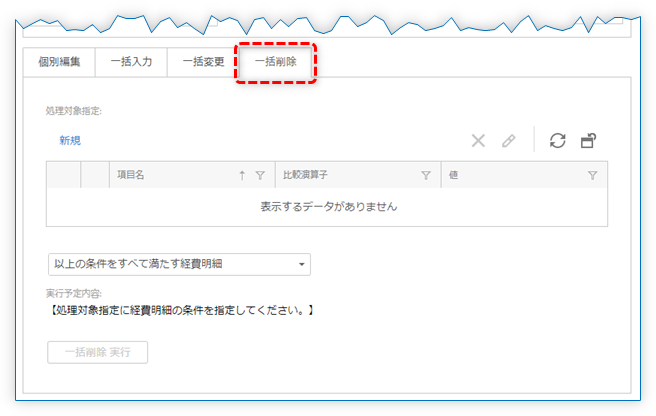
Task: Open the filter for the 値 column
Action: pyautogui.click(x=592, y=175)
